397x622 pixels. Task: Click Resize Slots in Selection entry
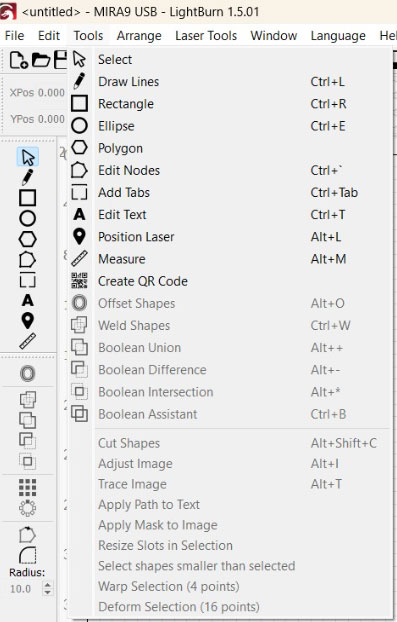pos(229,545)
